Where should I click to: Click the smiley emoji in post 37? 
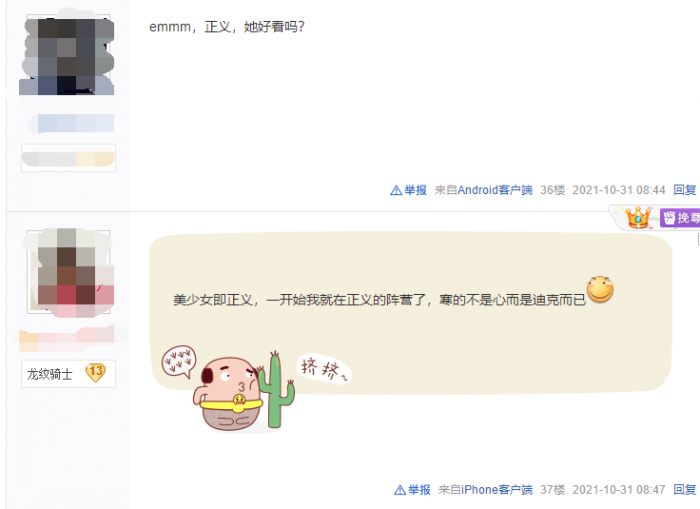click(600, 289)
